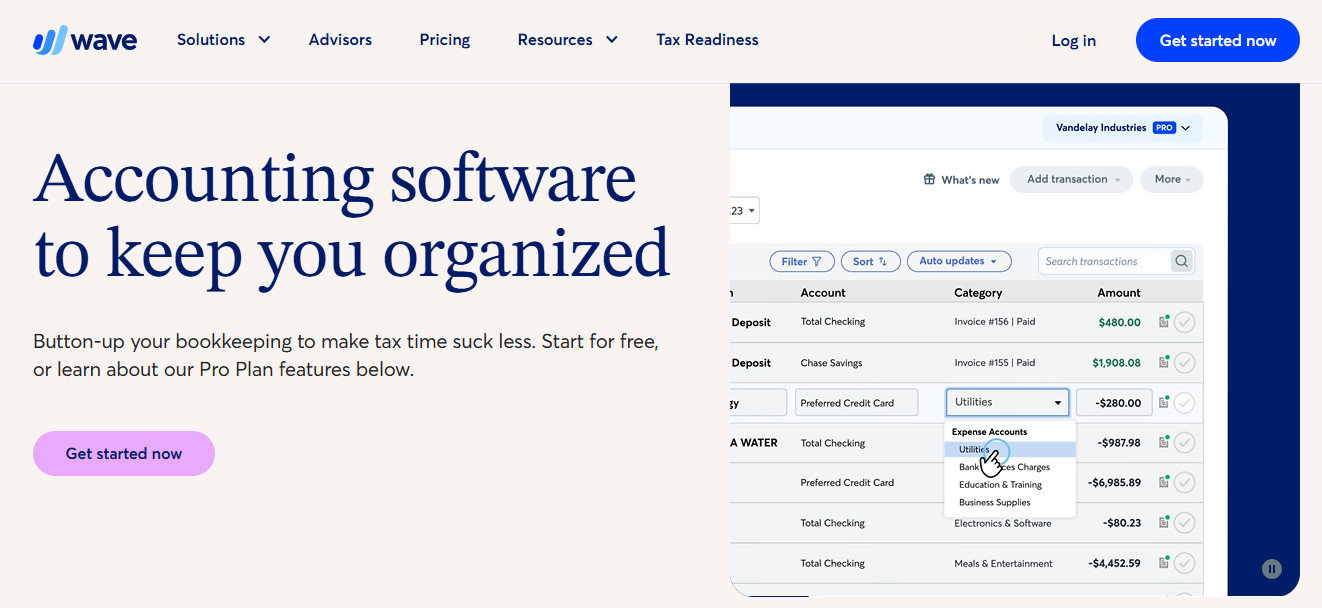Click blue Get started now button
This screenshot has height=608, width=1322.
click(x=1217, y=41)
